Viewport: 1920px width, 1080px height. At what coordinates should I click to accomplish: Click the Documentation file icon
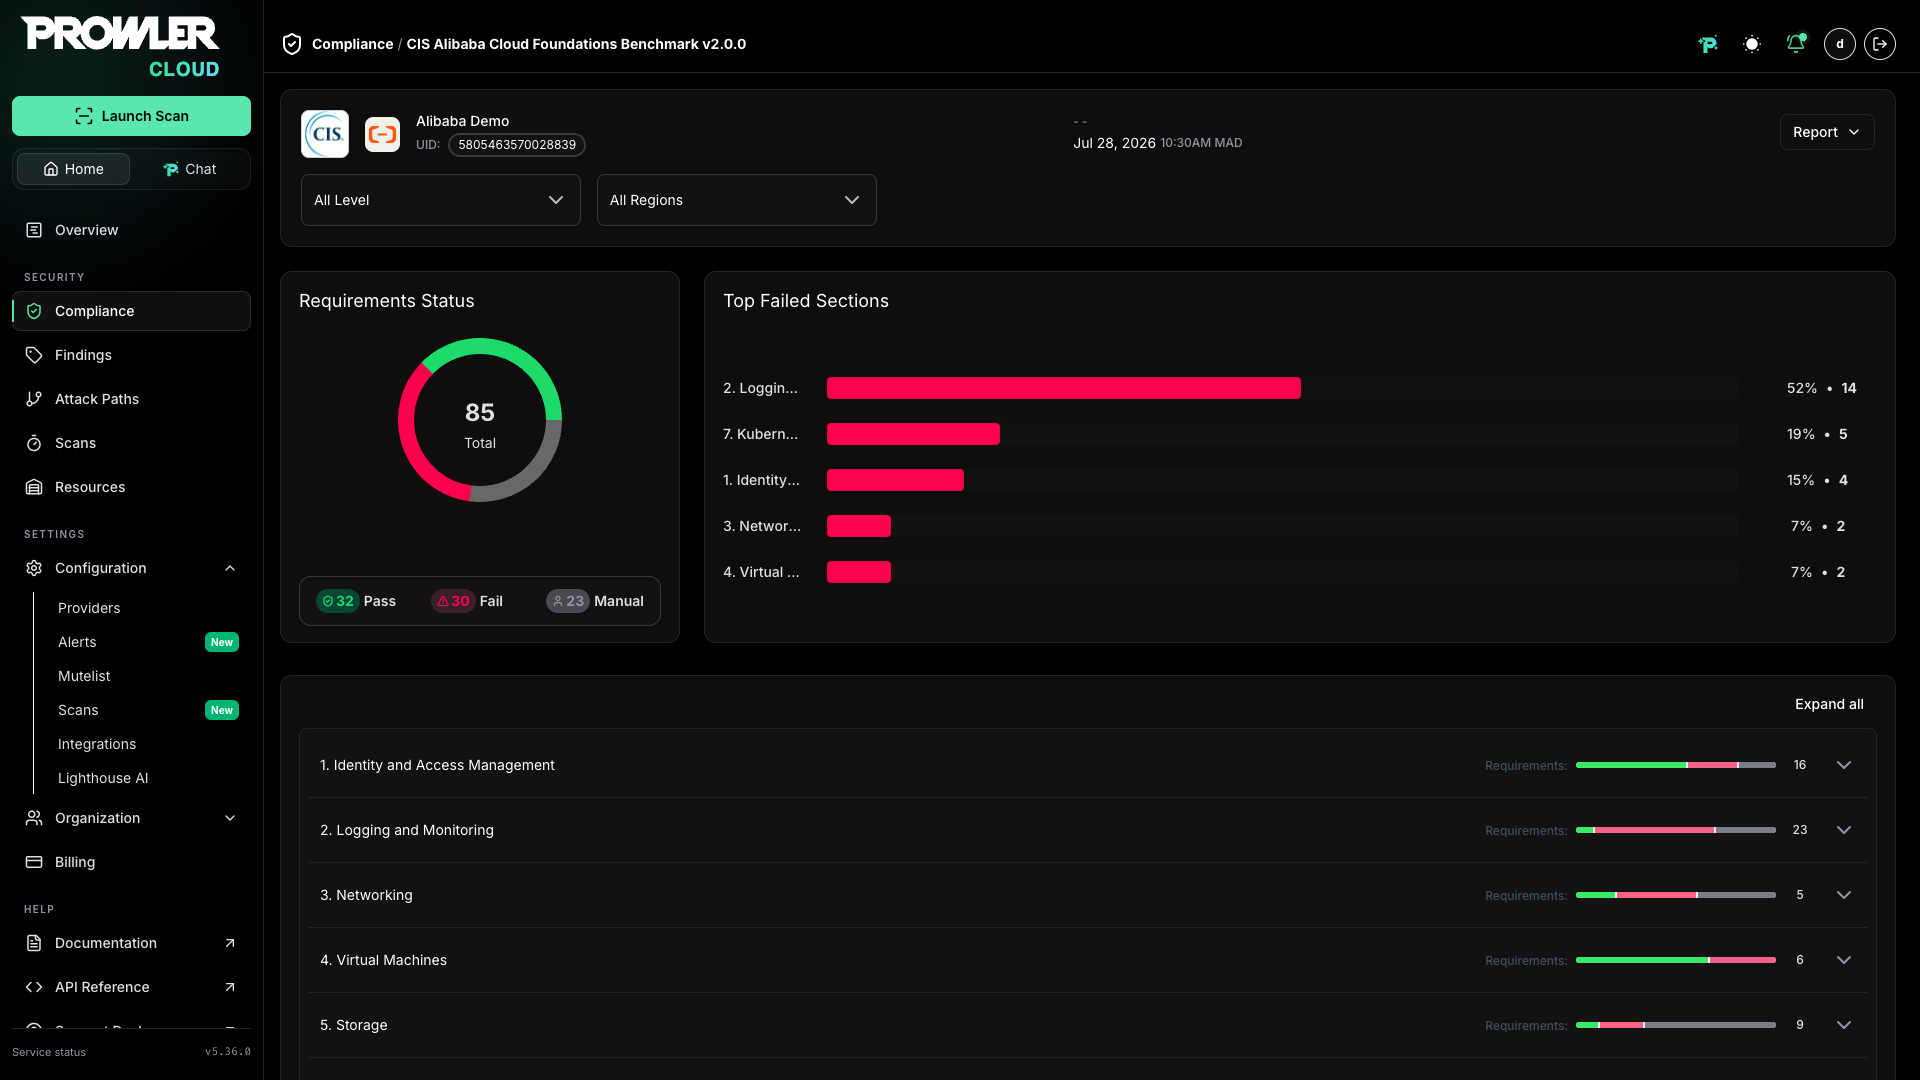pyautogui.click(x=34, y=943)
